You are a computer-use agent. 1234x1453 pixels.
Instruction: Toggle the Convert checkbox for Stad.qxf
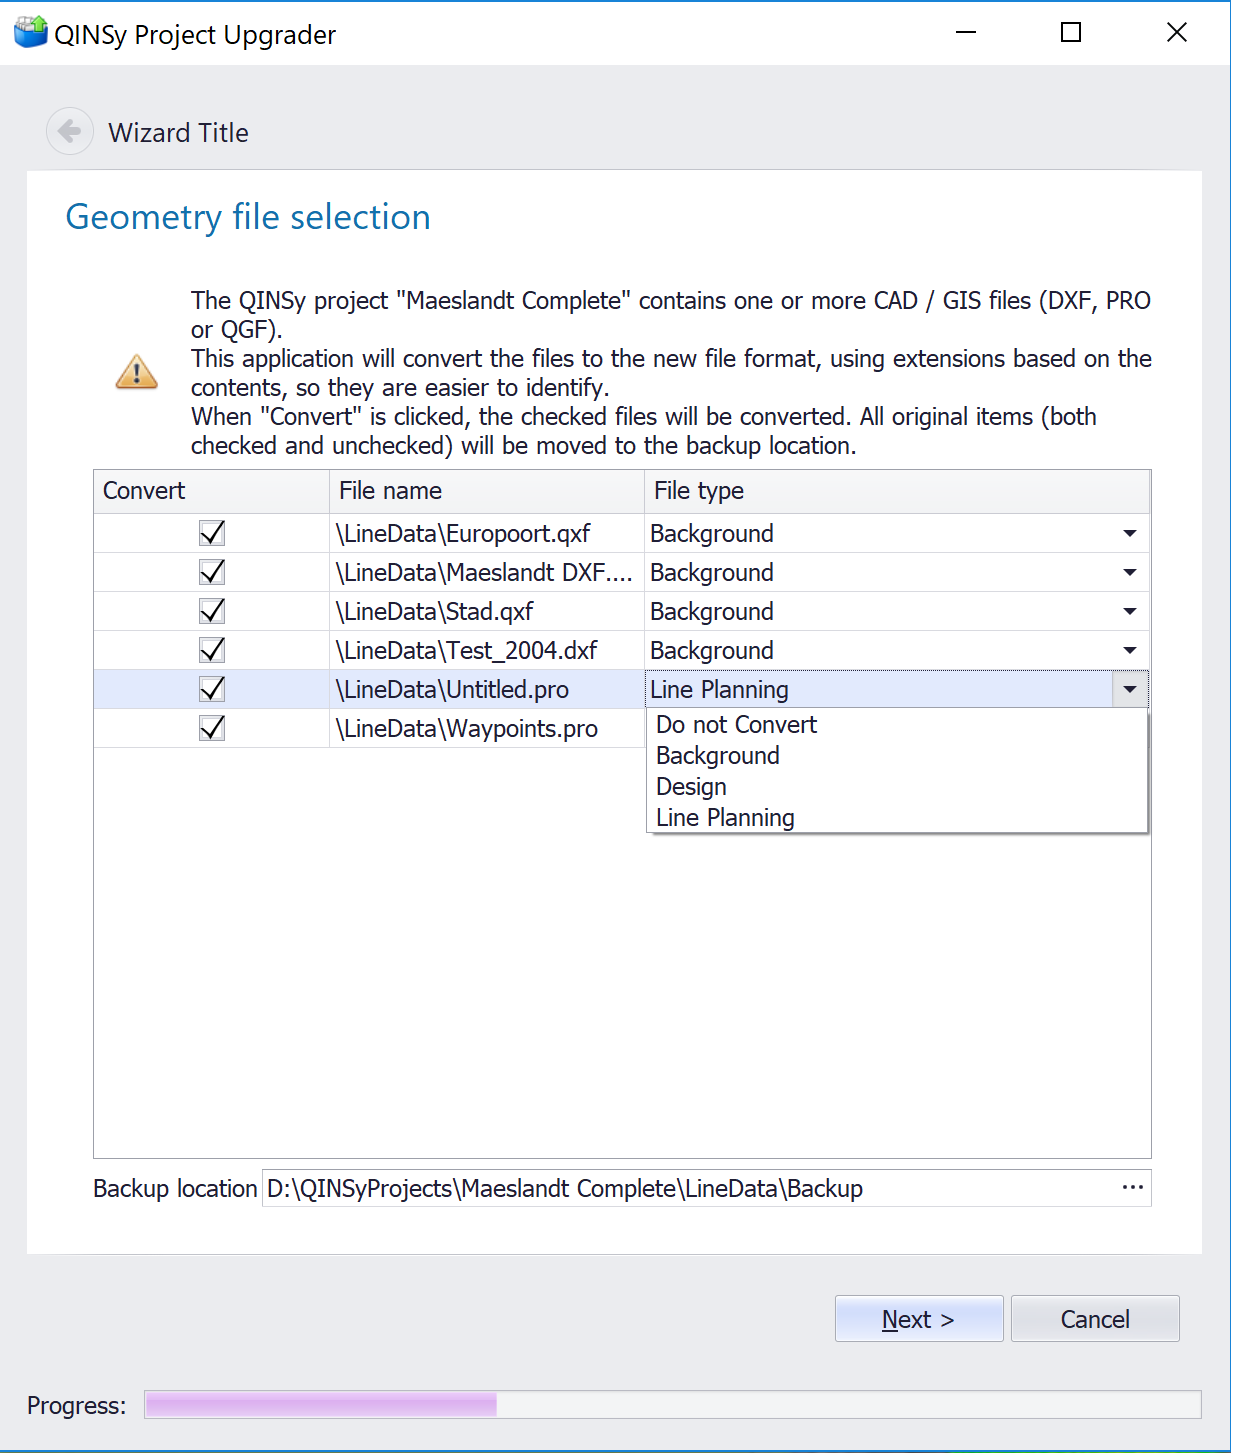click(212, 611)
